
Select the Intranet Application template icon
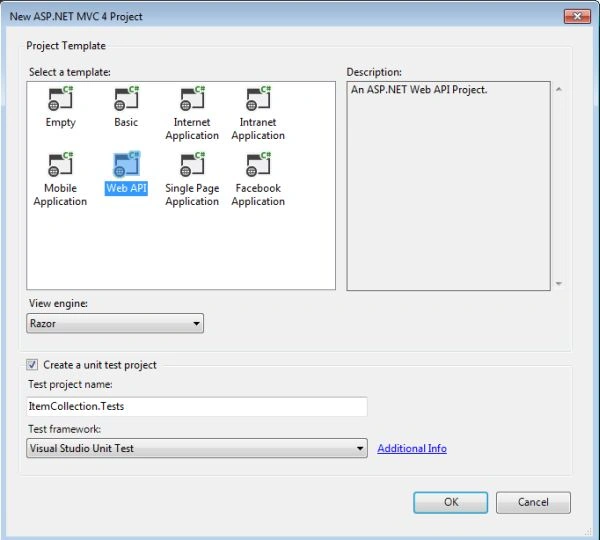(258, 98)
